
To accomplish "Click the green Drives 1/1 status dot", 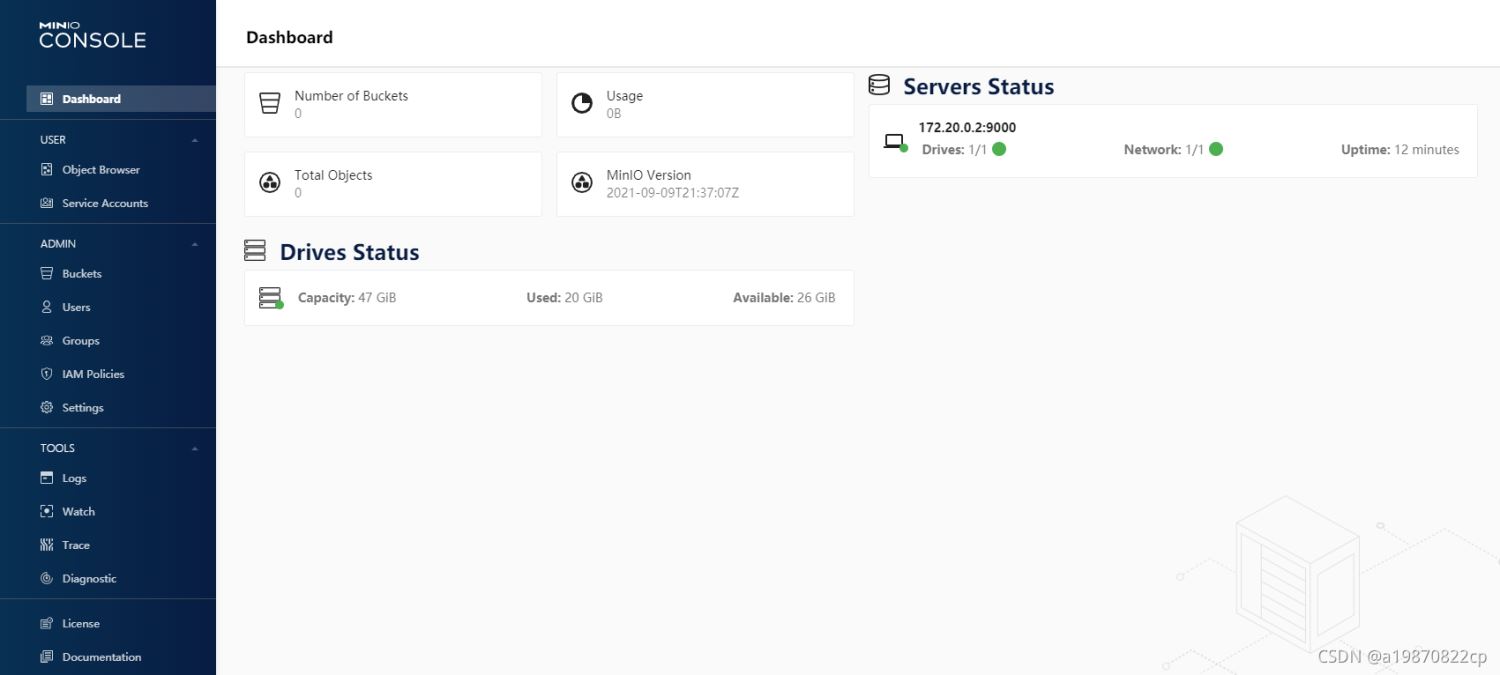I will point(999,149).
